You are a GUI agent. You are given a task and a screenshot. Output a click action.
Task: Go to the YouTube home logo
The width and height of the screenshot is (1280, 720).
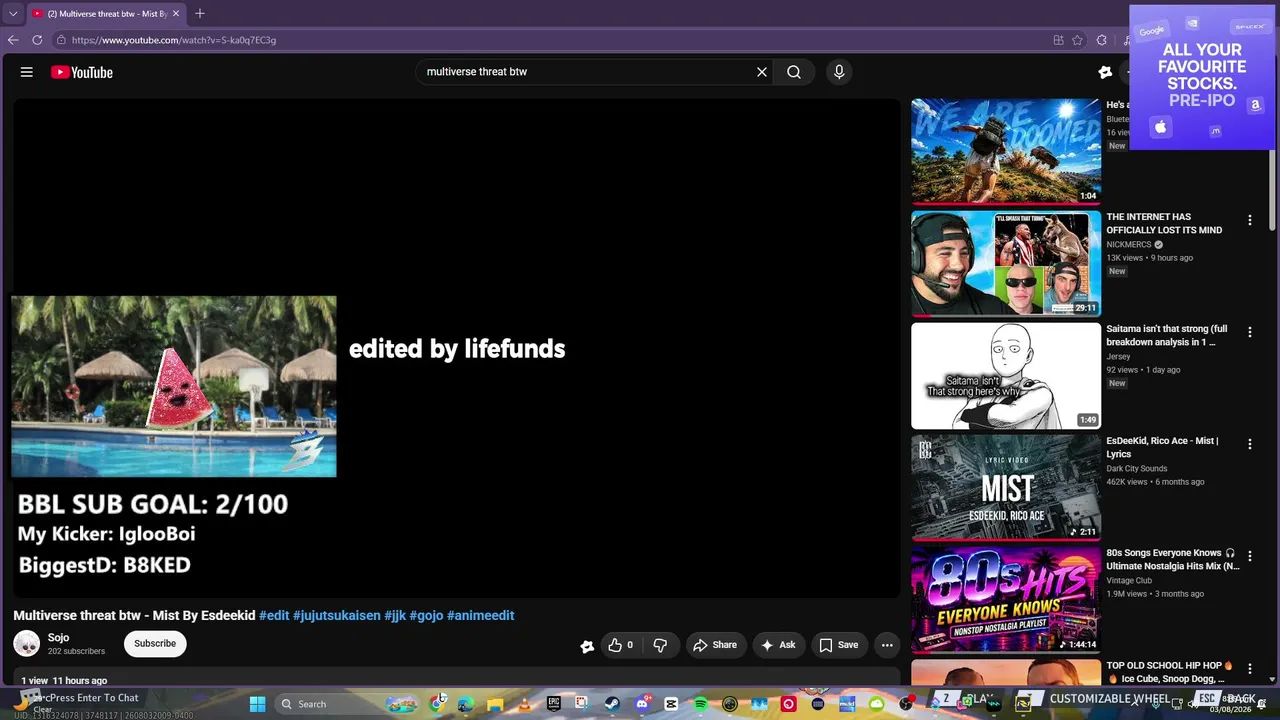pos(82,72)
